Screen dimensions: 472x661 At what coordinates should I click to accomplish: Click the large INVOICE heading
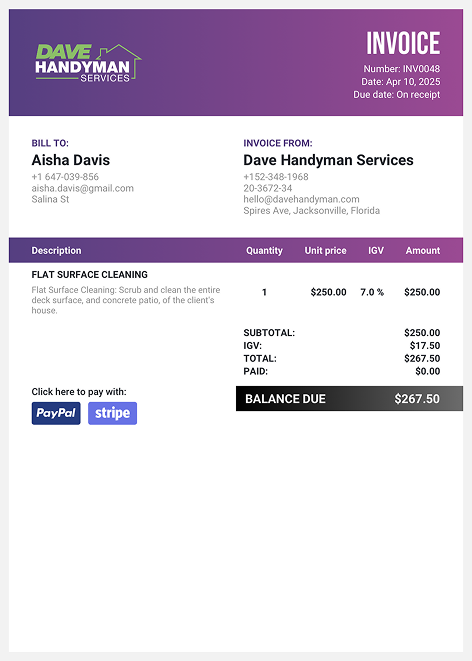point(403,43)
